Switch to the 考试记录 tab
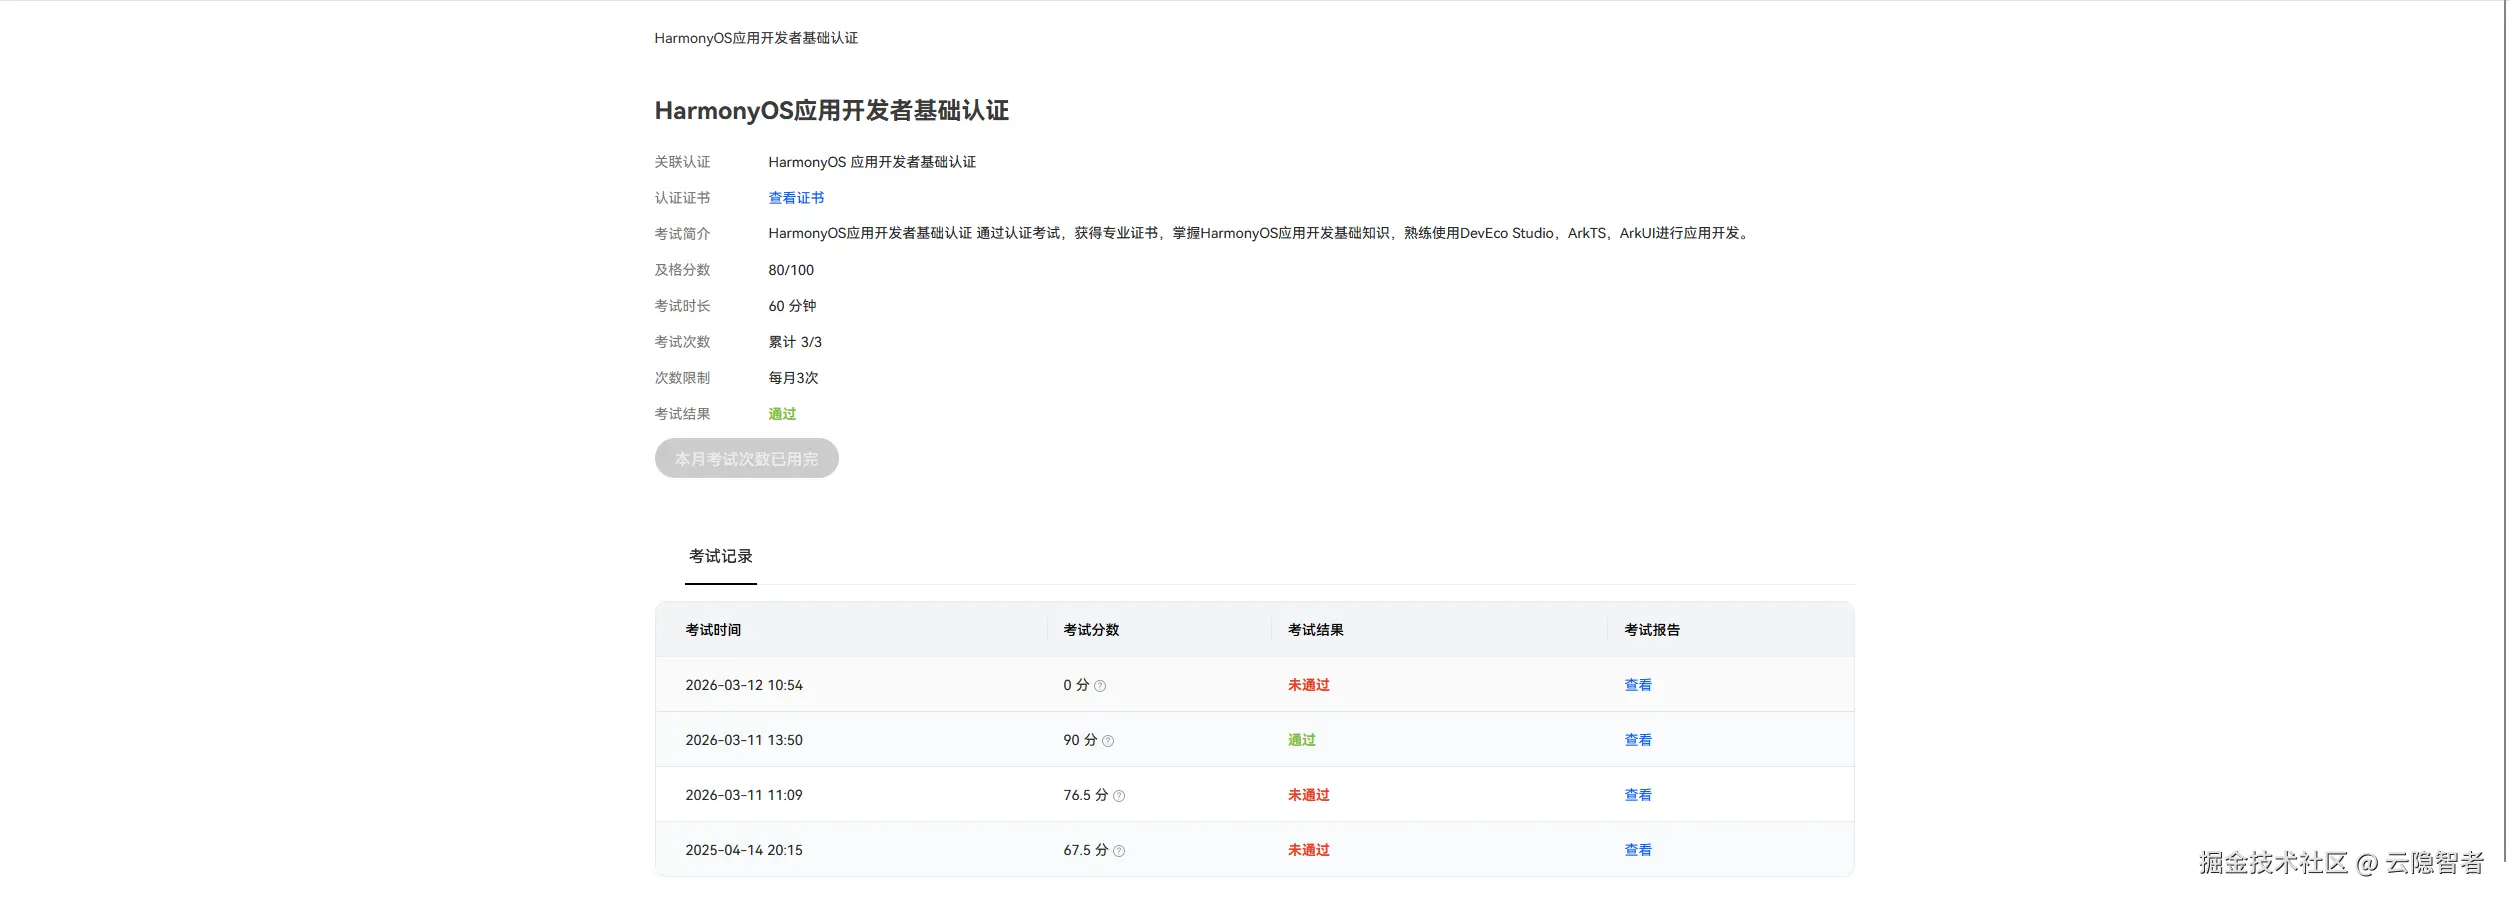The width and height of the screenshot is (2509, 901). click(720, 556)
